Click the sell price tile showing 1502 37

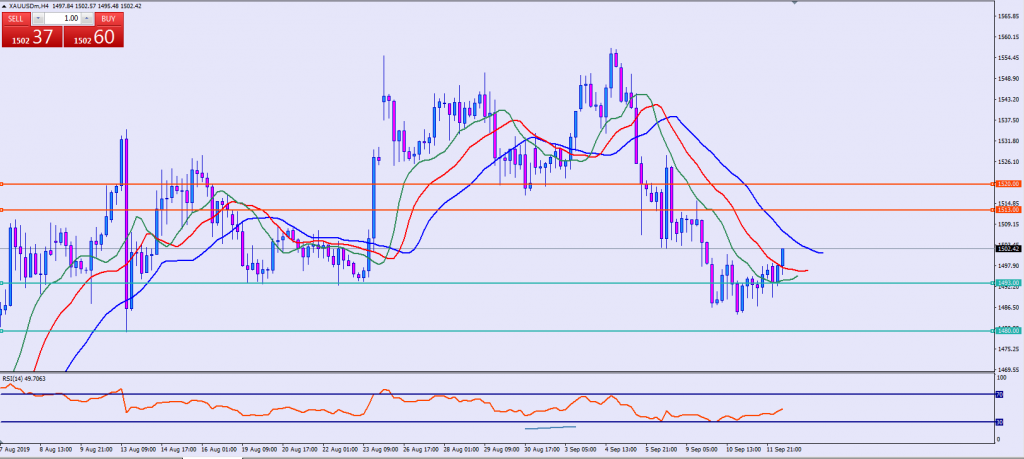click(30, 37)
